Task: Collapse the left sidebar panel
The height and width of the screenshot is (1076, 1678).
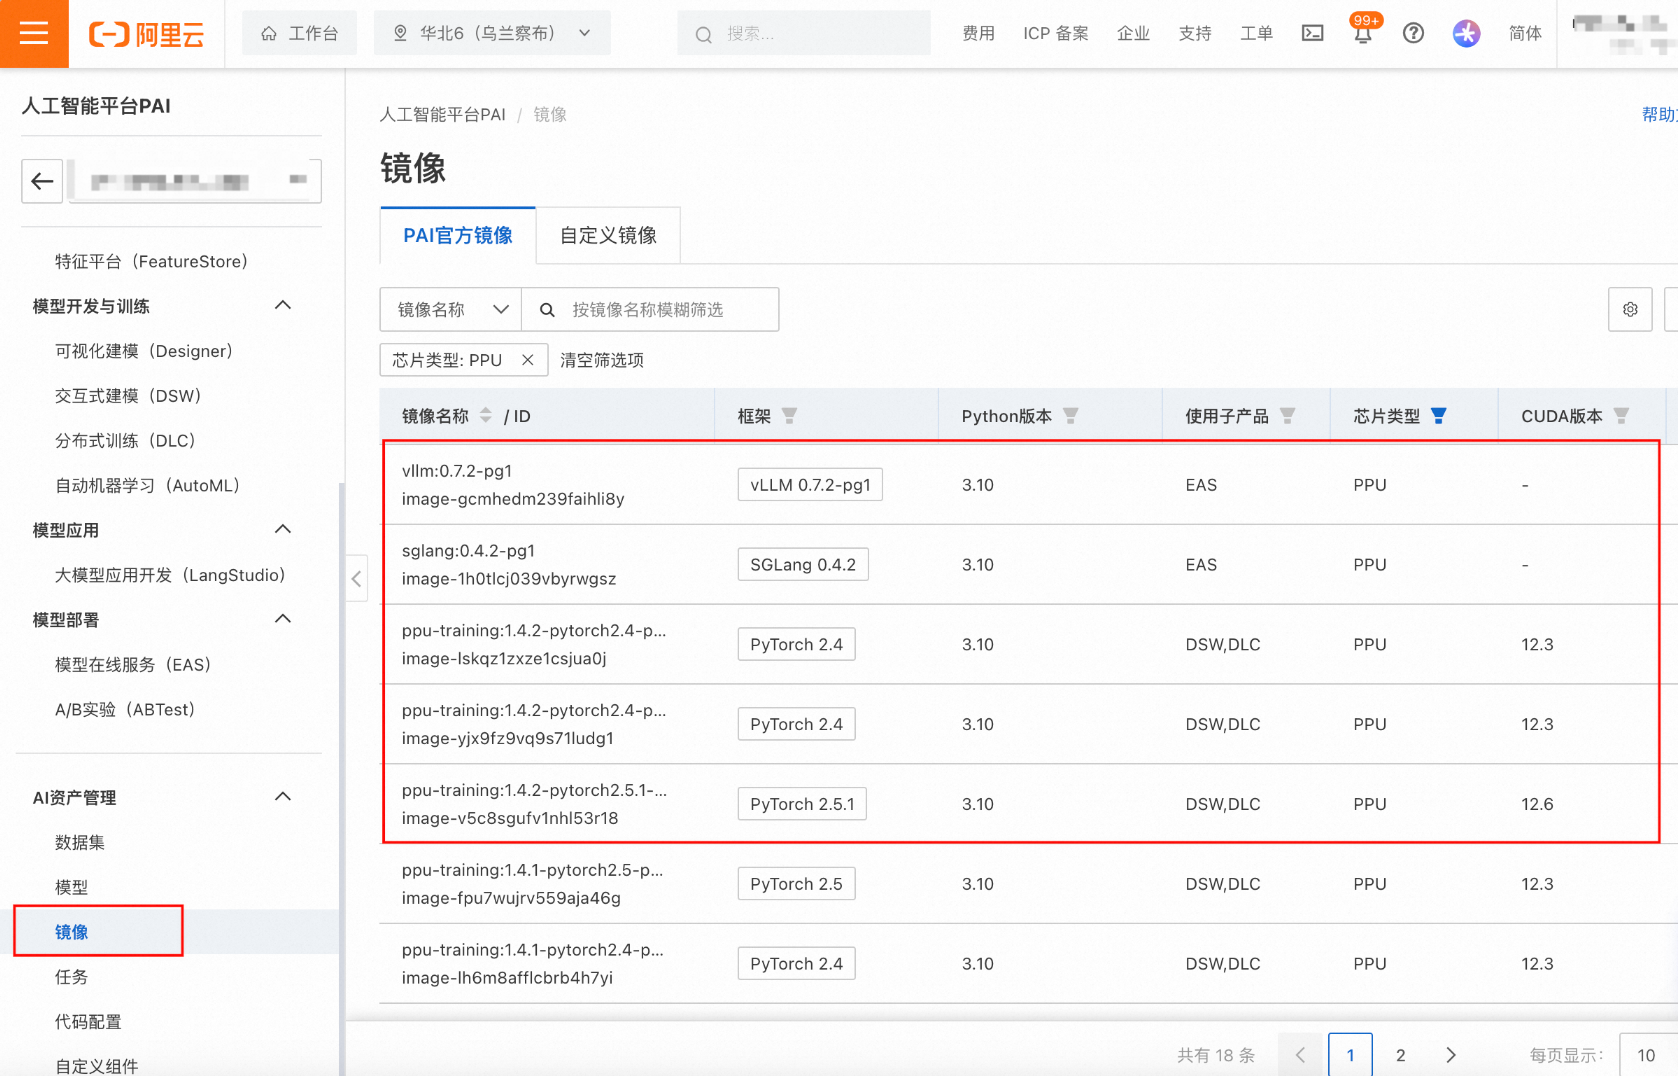Action: click(x=356, y=578)
